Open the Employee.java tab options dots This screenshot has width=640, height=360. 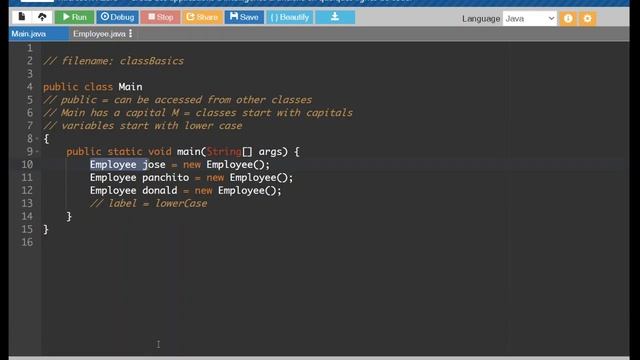pyautogui.click(x=131, y=33)
